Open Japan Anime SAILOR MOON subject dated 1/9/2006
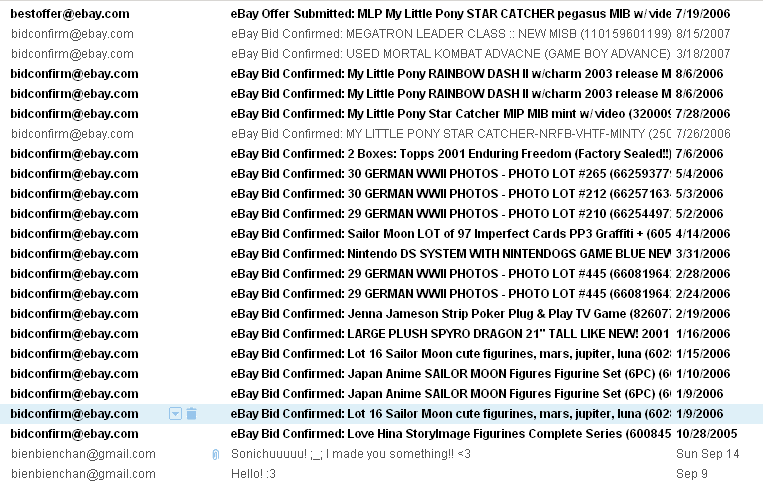Screen dimensions: 763x484 click(x=451, y=394)
